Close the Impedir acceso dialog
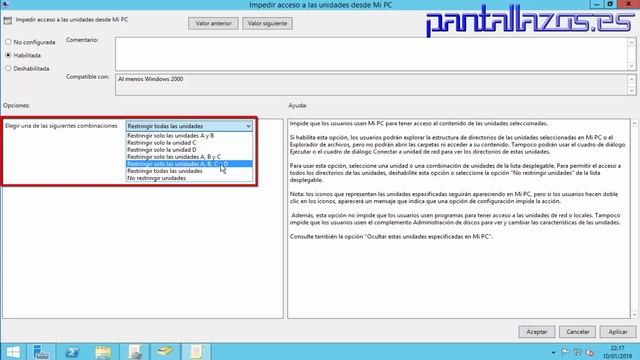 pyautogui.click(x=629, y=4)
